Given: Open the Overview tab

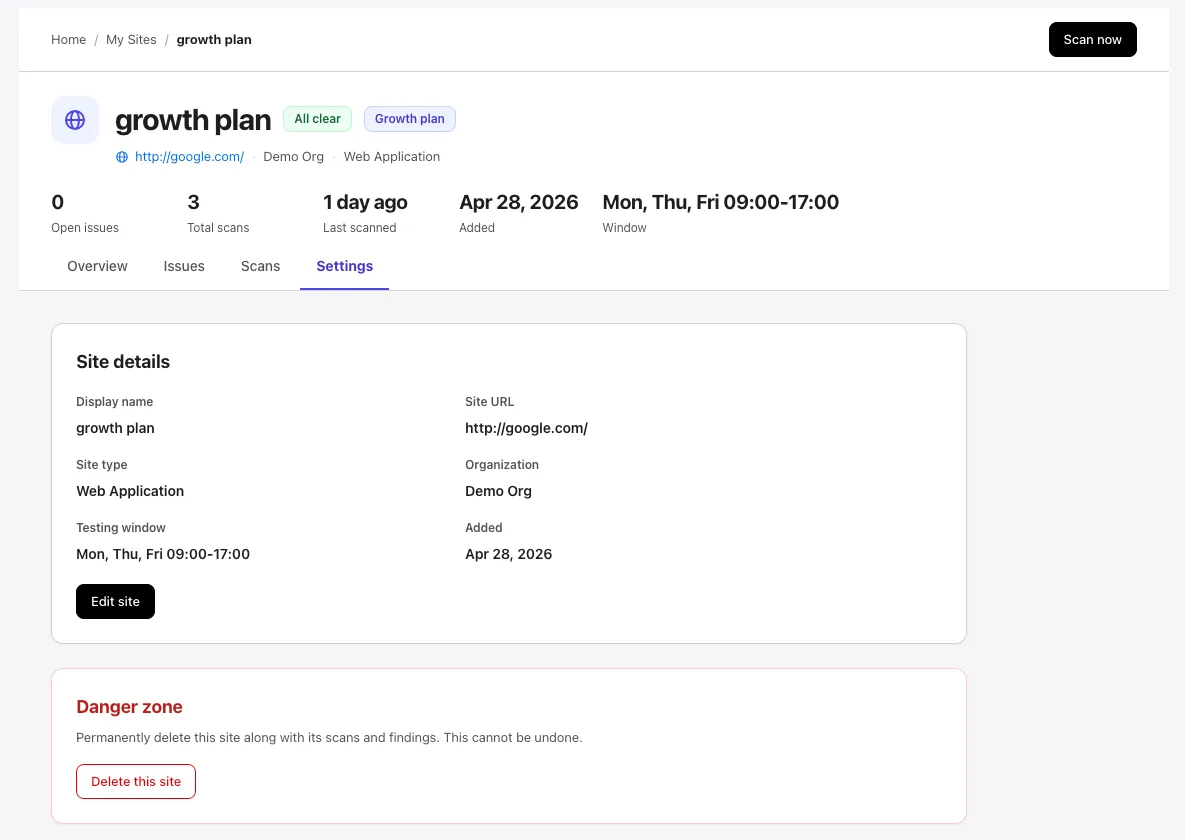Looking at the screenshot, I should [97, 266].
